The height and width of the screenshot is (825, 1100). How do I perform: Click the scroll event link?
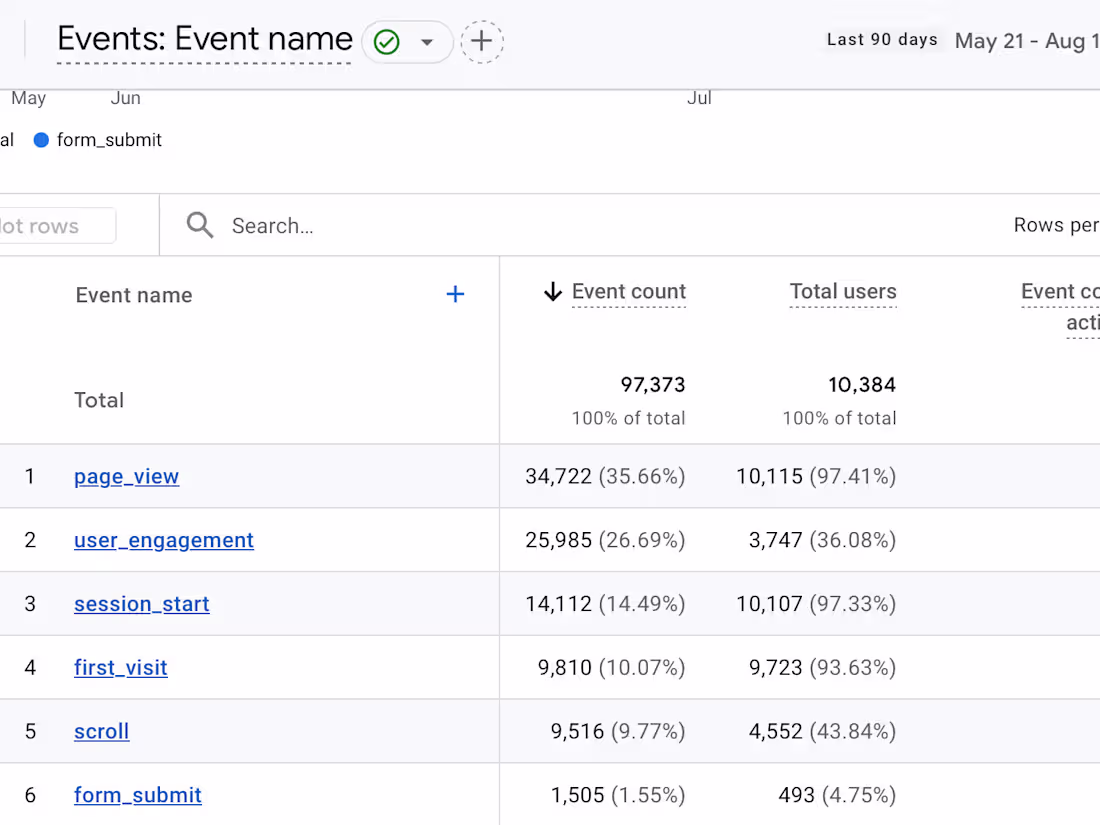coord(101,731)
